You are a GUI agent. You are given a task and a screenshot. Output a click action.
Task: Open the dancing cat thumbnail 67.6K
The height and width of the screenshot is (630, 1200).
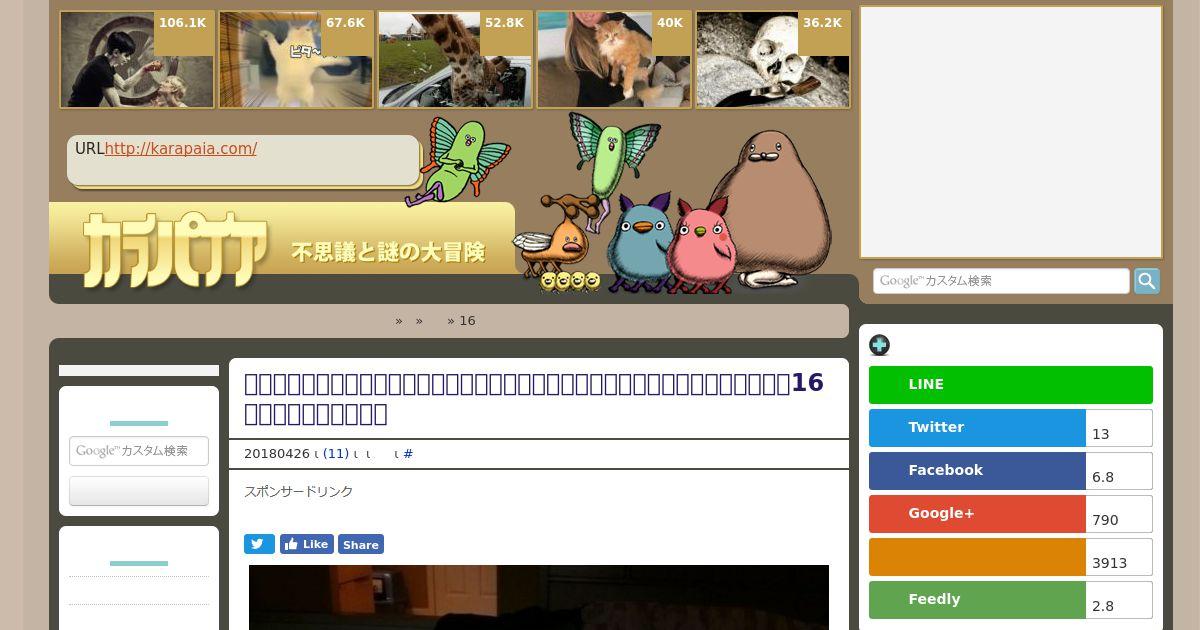296,60
